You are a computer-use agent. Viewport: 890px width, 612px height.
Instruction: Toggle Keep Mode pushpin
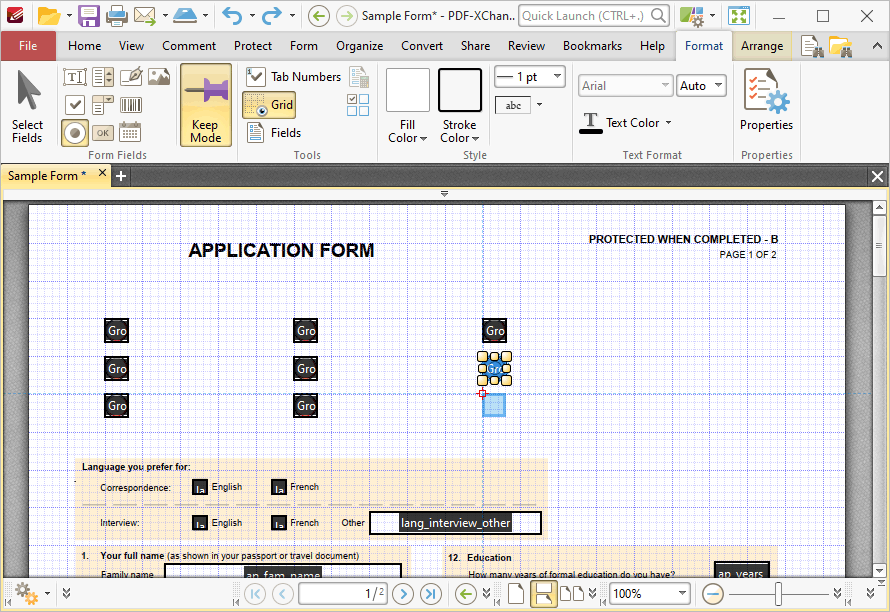[x=205, y=105]
